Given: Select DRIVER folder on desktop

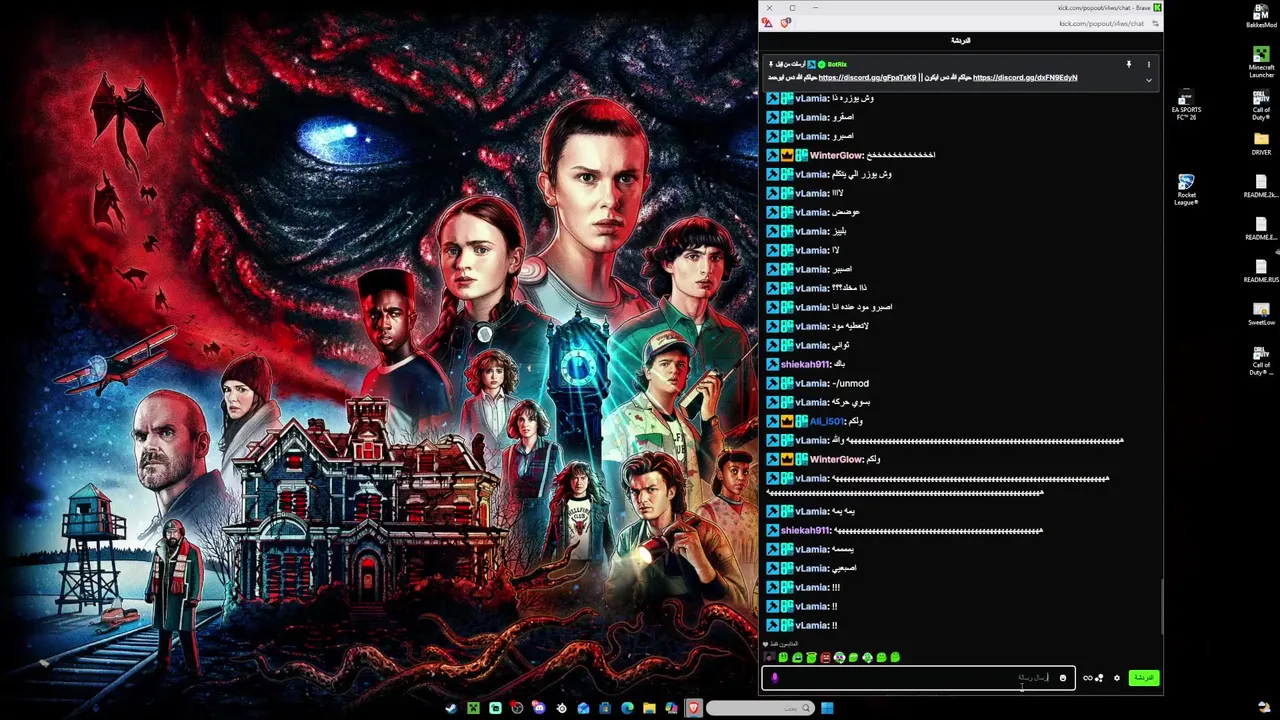Looking at the screenshot, I should click(x=1261, y=144).
